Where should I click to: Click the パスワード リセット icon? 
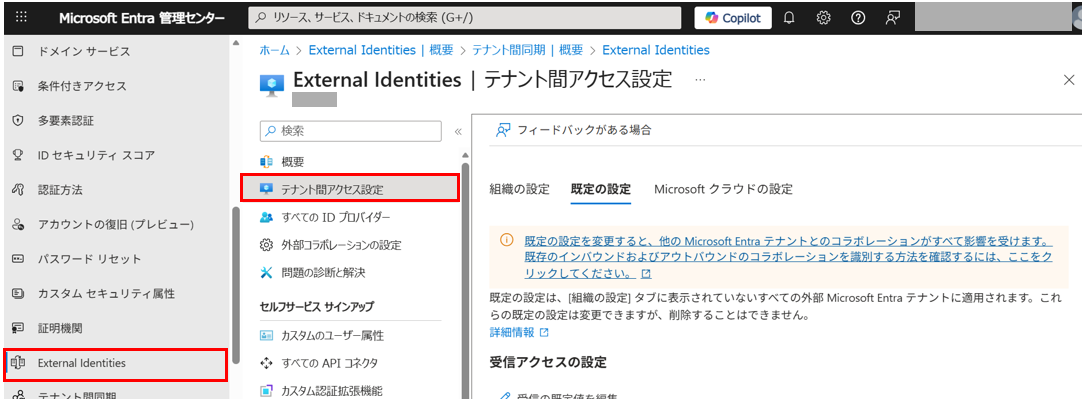tap(19, 259)
